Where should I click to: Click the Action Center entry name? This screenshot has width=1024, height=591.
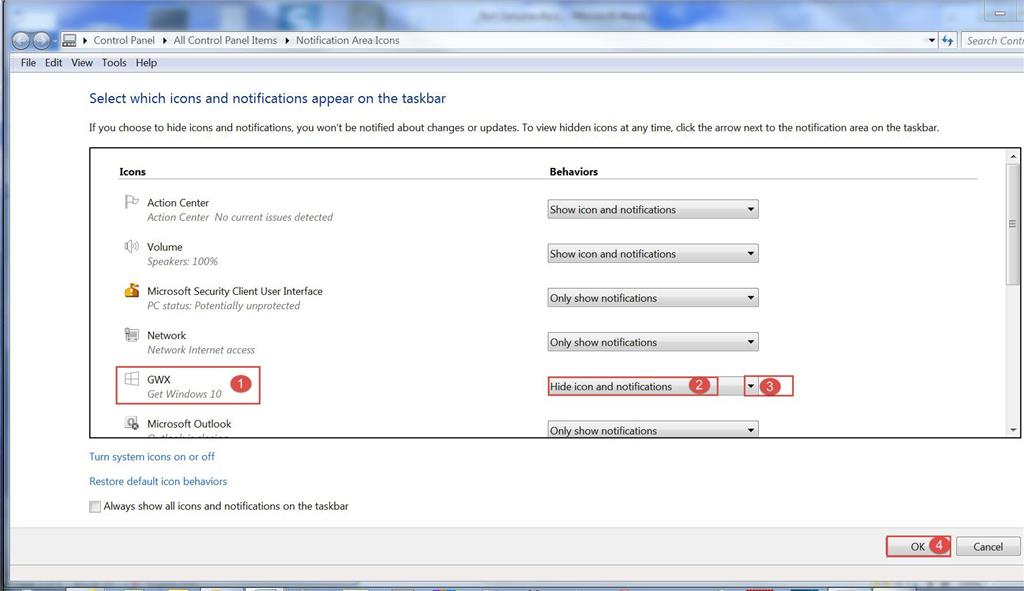click(x=178, y=203)
